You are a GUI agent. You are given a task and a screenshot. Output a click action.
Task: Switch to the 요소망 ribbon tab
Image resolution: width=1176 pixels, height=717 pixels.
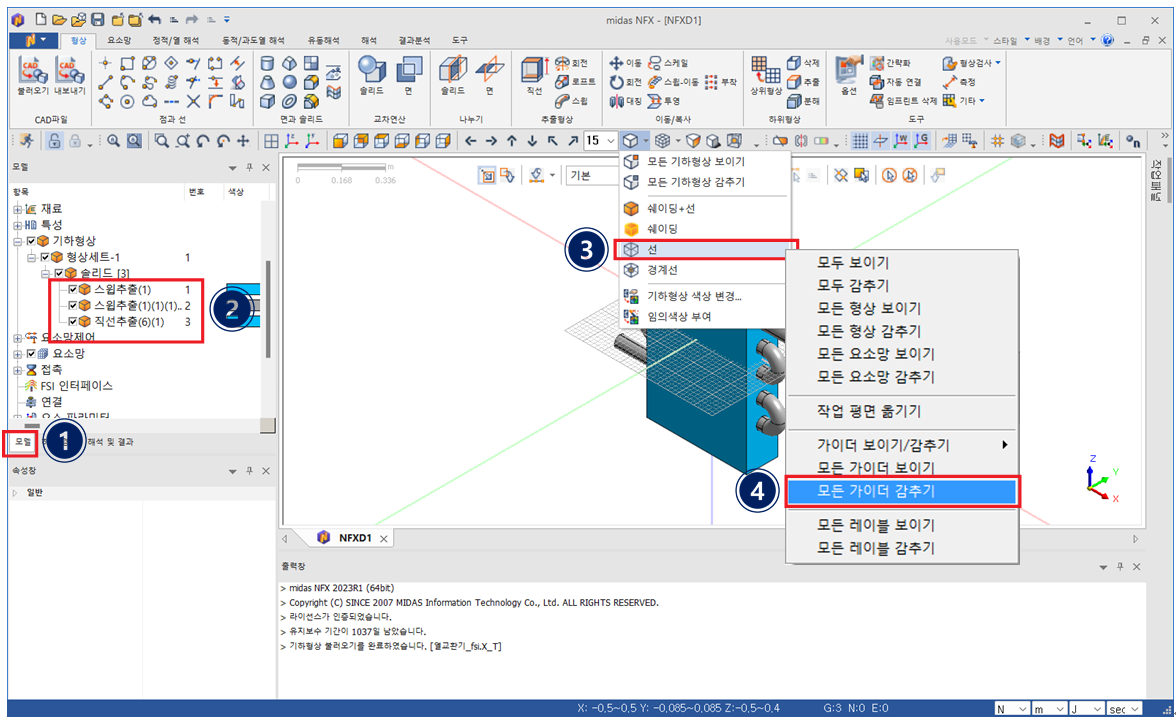point(119,40)
